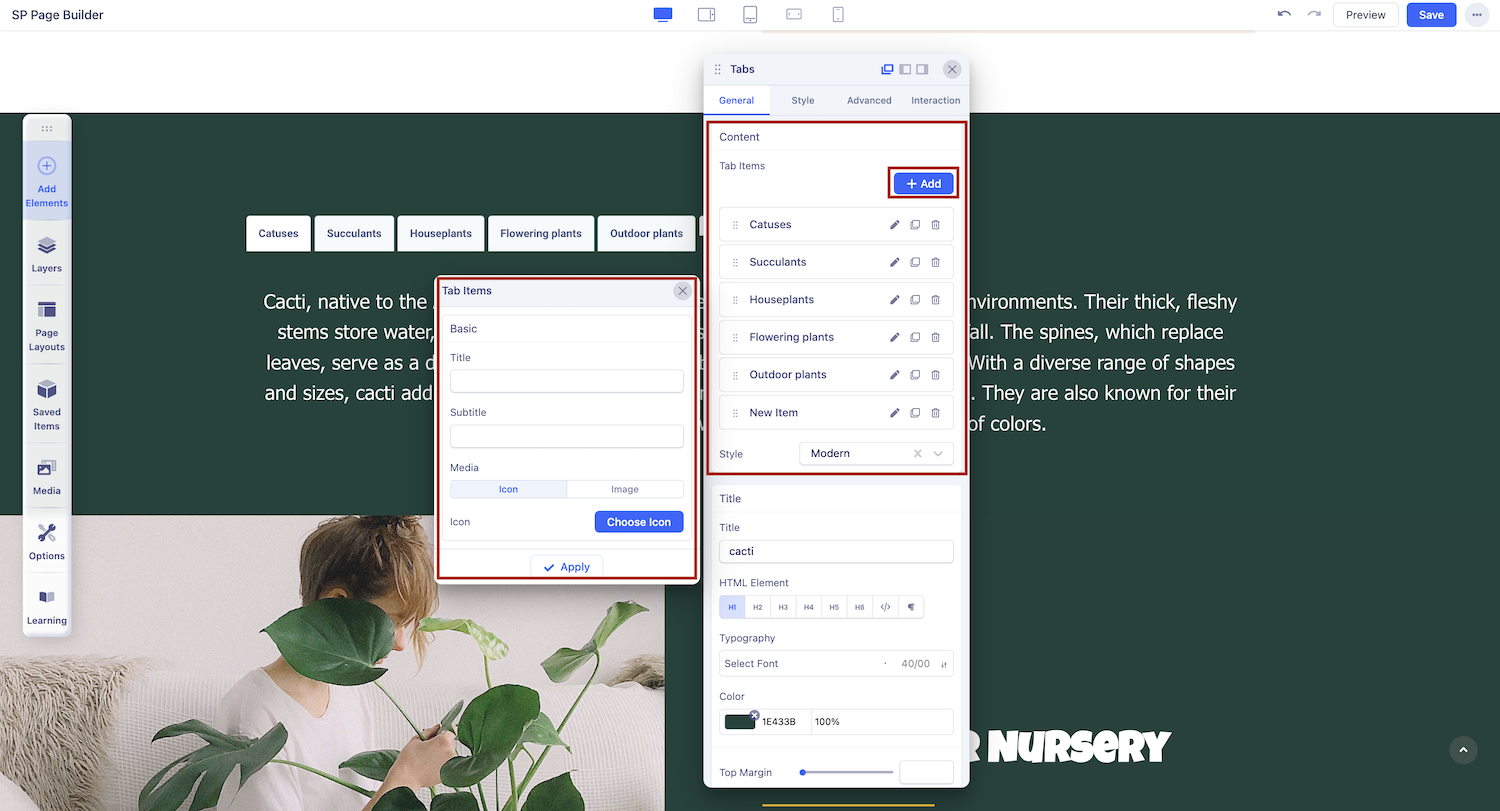Dock the Tabs panel to the left

tap(905, 69)
